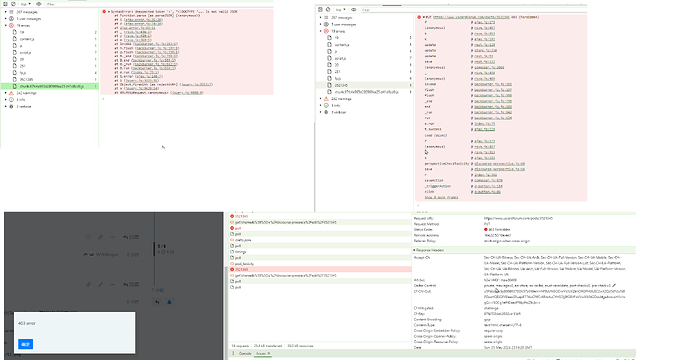690x360 pixels.
Task: Click reply arrow button beside bell icon
Action: [x=157, y=302]
